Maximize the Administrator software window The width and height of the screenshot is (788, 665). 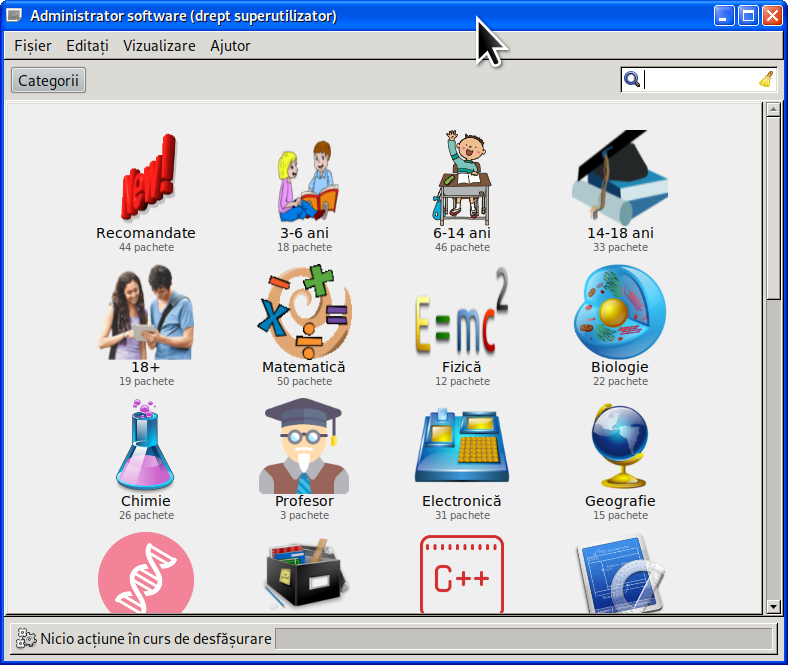[x=748, y=16]
